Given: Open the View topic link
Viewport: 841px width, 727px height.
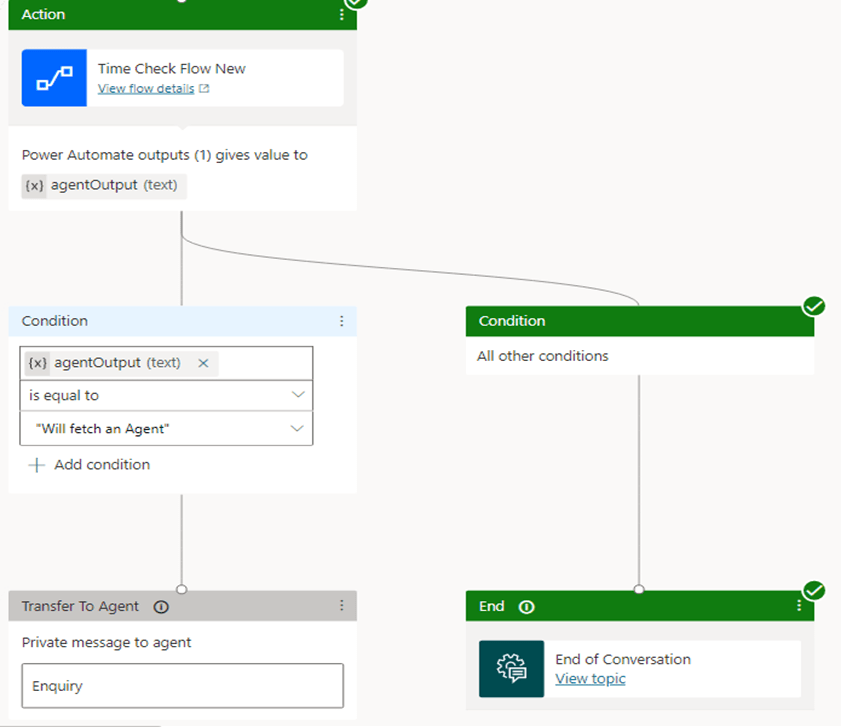Looking at the screenshot, I should pos(590,679).
